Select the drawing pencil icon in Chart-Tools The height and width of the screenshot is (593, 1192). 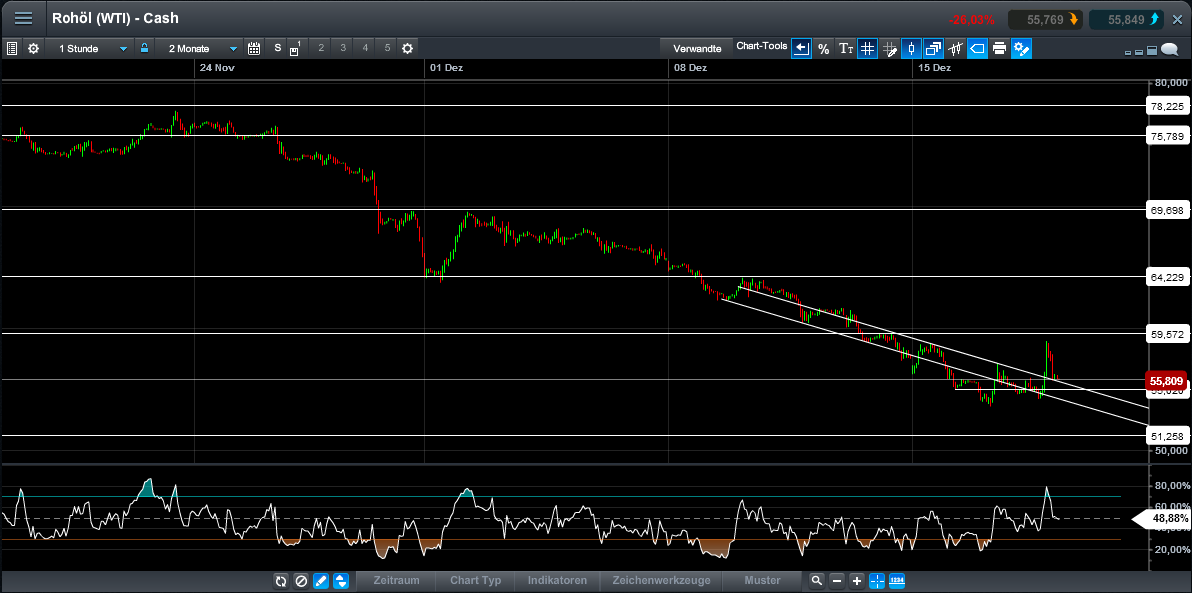pos(889,48)
